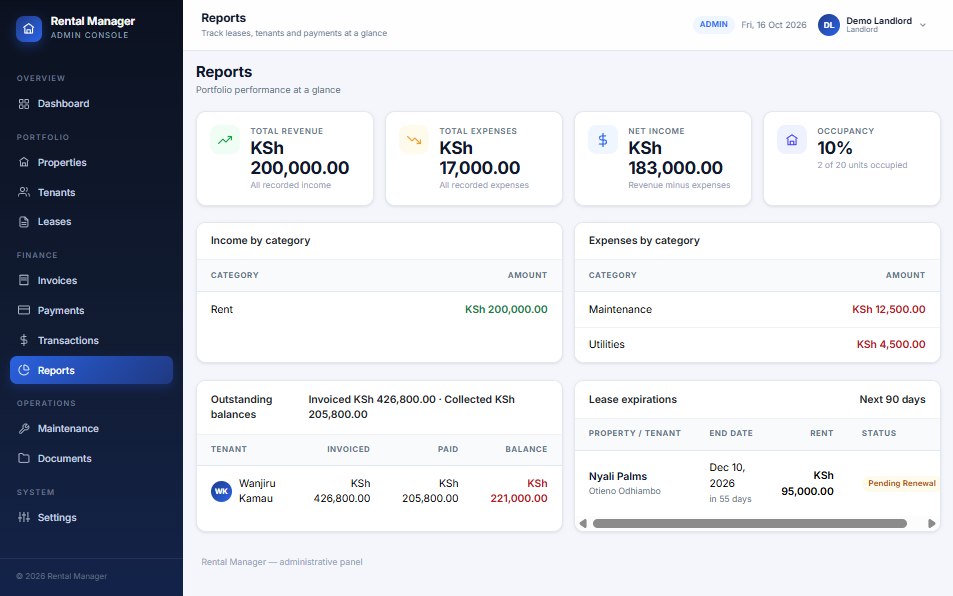Click the 10% occupancy value

(x=834, y=148)
